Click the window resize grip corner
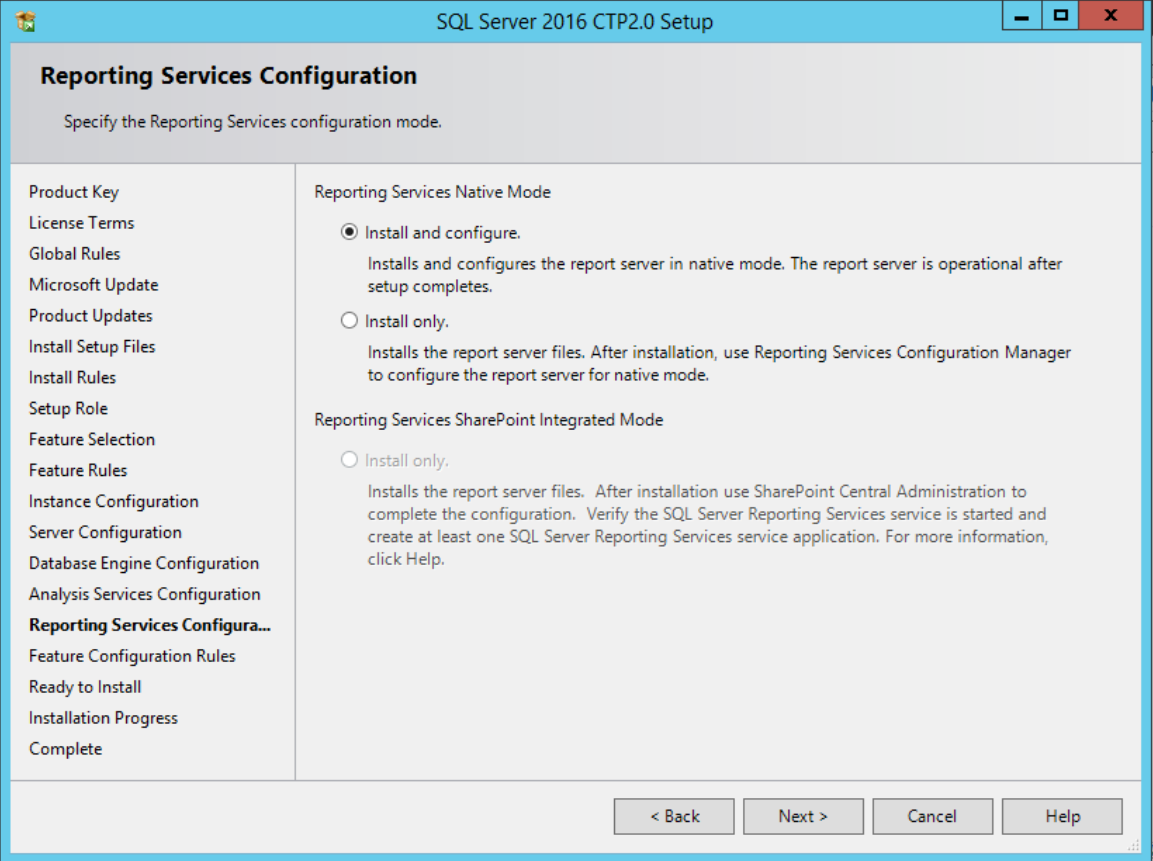Screen dimensions: 1153x861 click(x=1134, y=846)
